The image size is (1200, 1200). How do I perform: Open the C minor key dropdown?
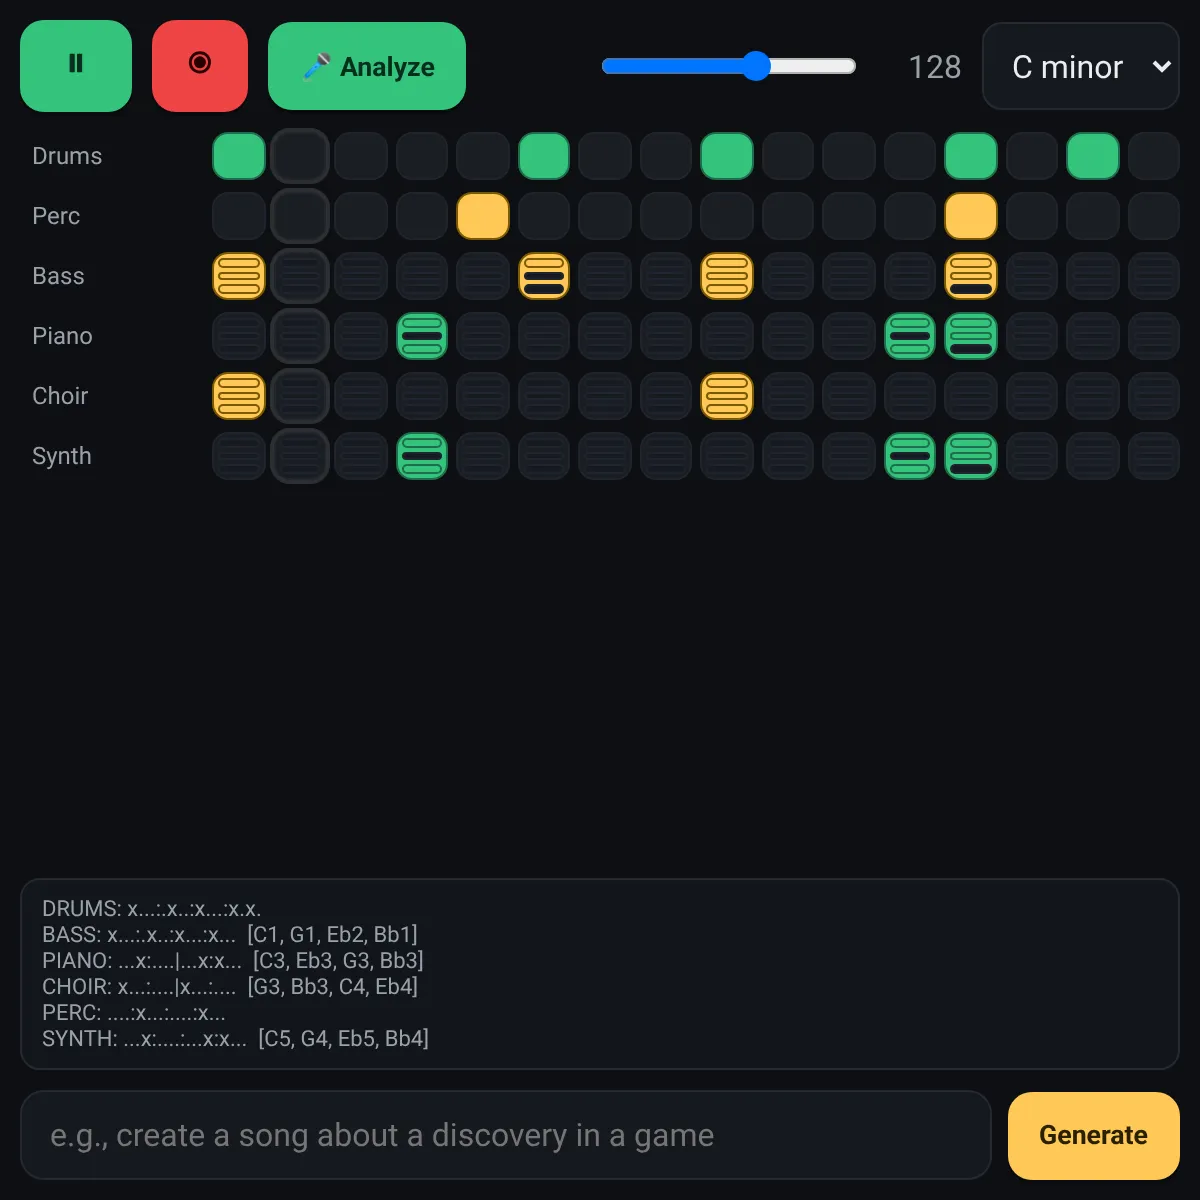pyautogui.click(x=1081, y=66)
